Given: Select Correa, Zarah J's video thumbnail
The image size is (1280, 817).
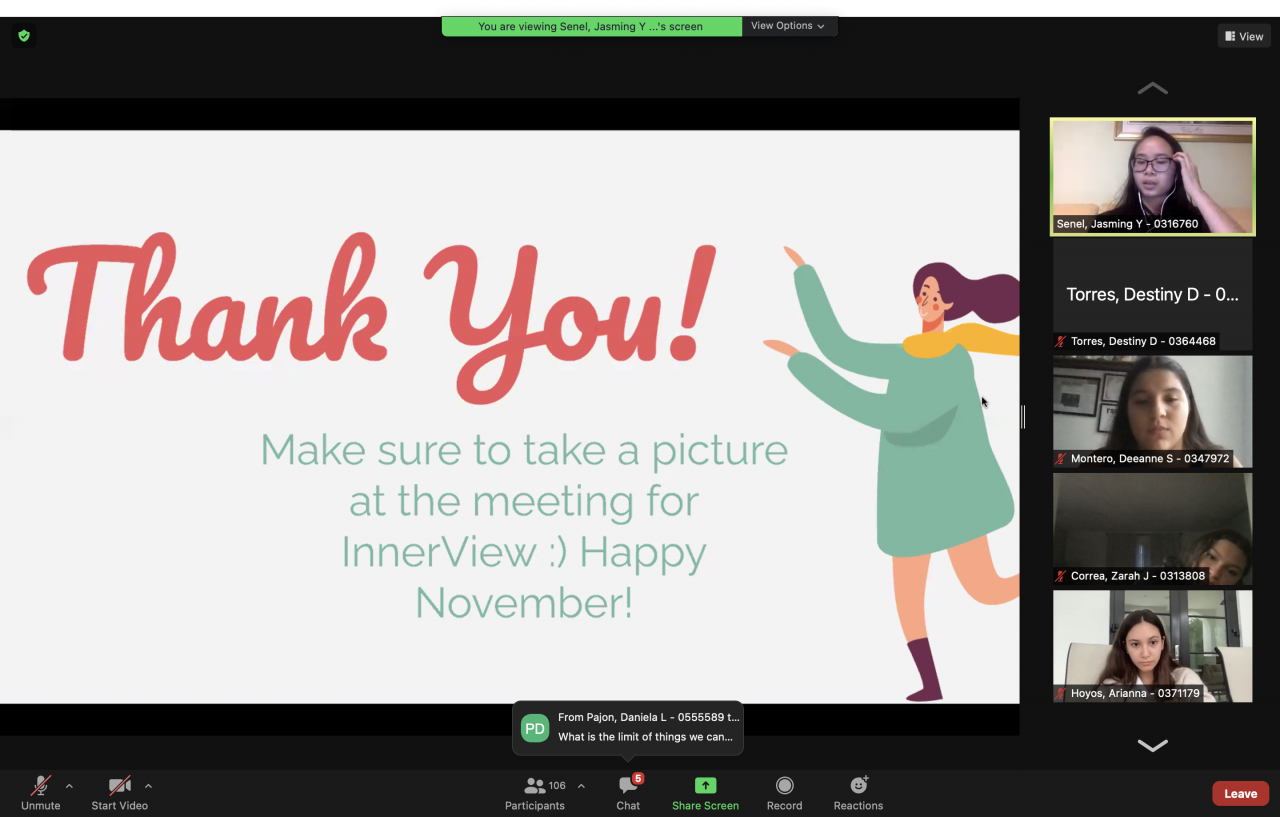Looking at the screenshot, I should pyautogui.click(x=1152, y=528).
